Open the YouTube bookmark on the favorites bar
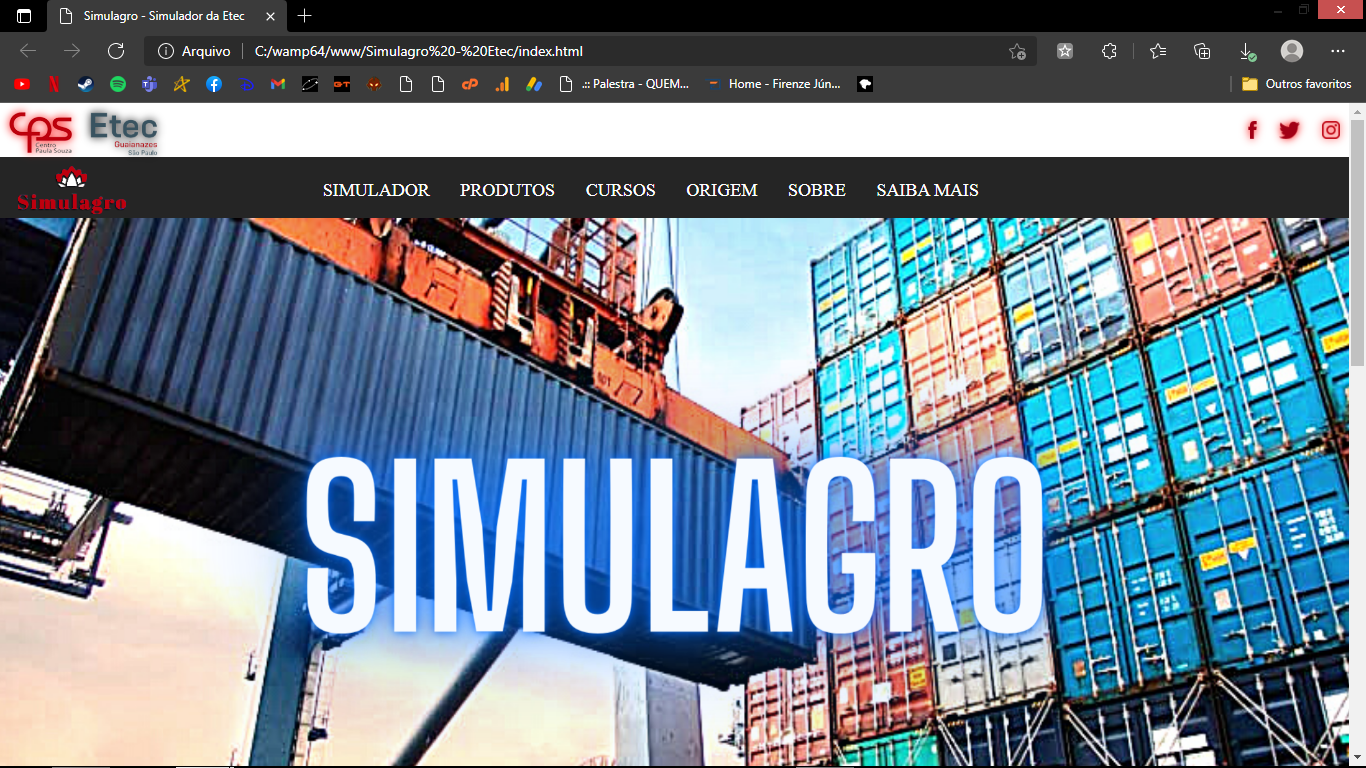1366x768 pixels. 21,84
